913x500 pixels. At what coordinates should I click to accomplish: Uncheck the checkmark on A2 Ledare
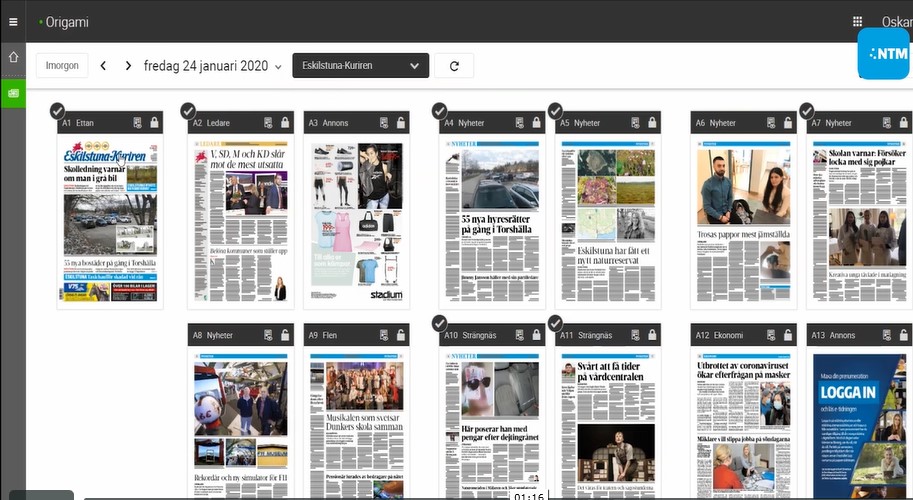click(187, 111)
